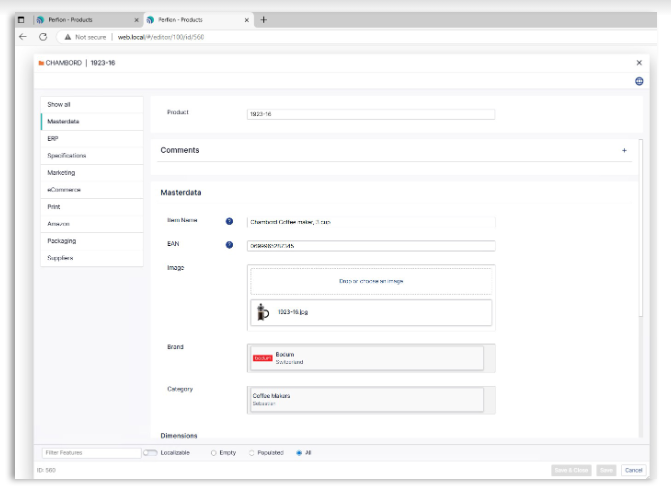The height and width of the screenshot is (491, 671).
Task: Click the Save button
Action: [606, 470]
